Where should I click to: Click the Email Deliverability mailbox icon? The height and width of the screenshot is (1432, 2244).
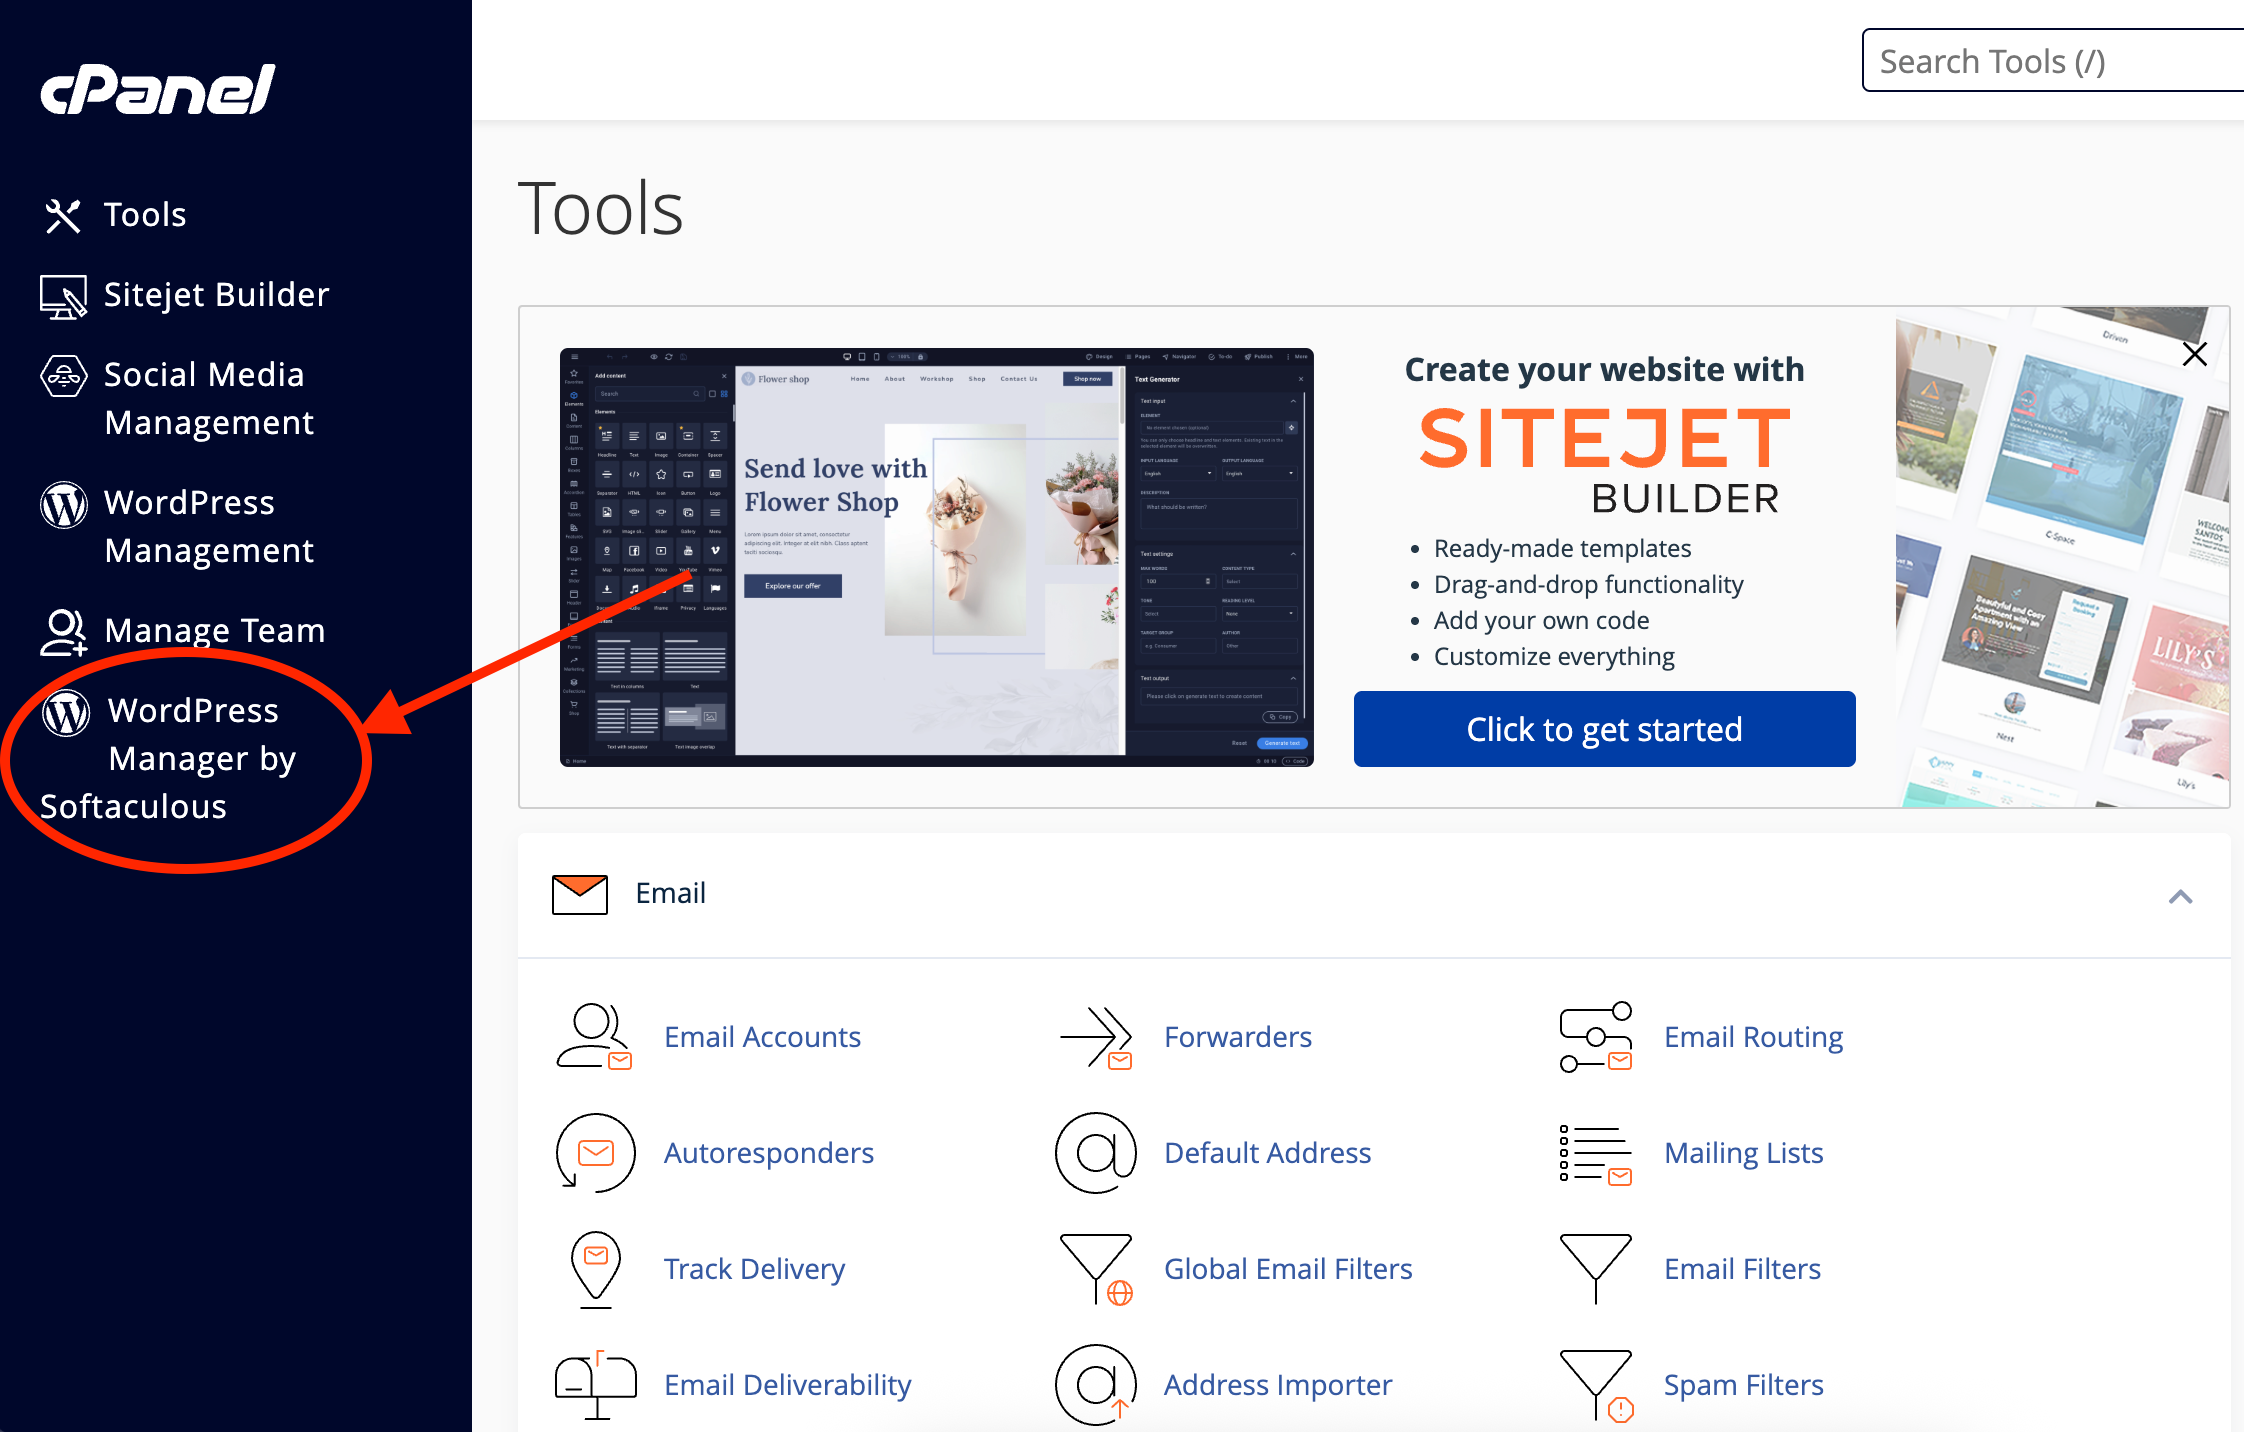596,1385
